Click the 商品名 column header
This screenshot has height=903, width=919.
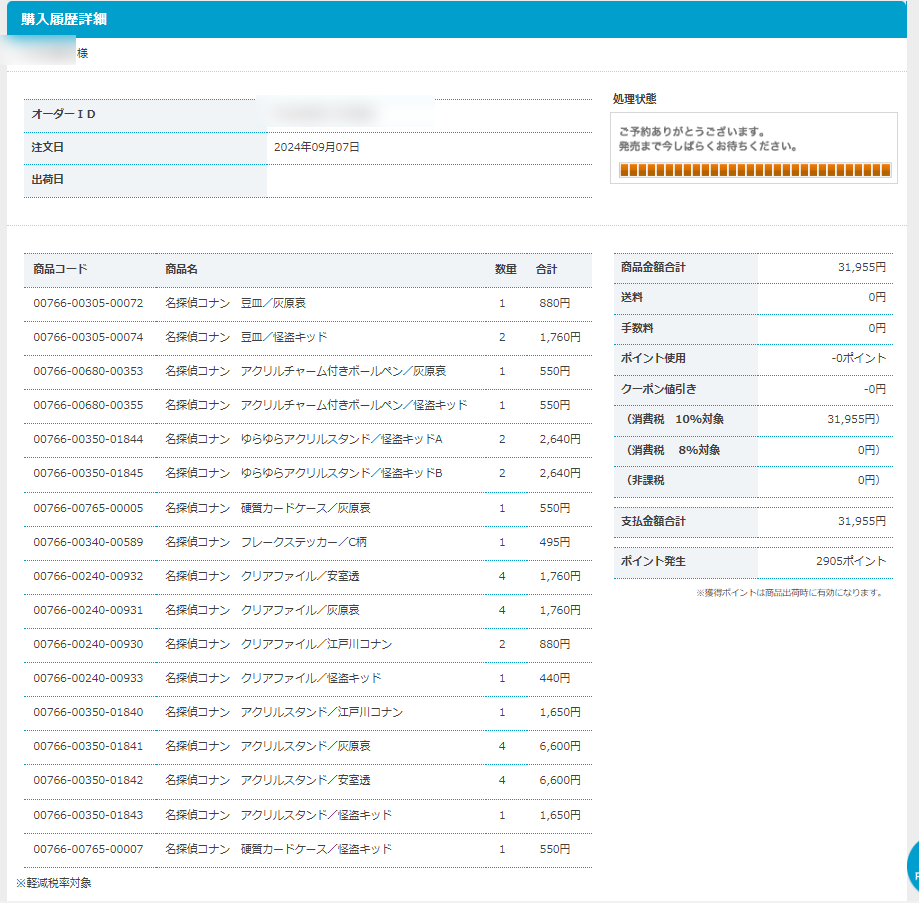pos(181,269)
